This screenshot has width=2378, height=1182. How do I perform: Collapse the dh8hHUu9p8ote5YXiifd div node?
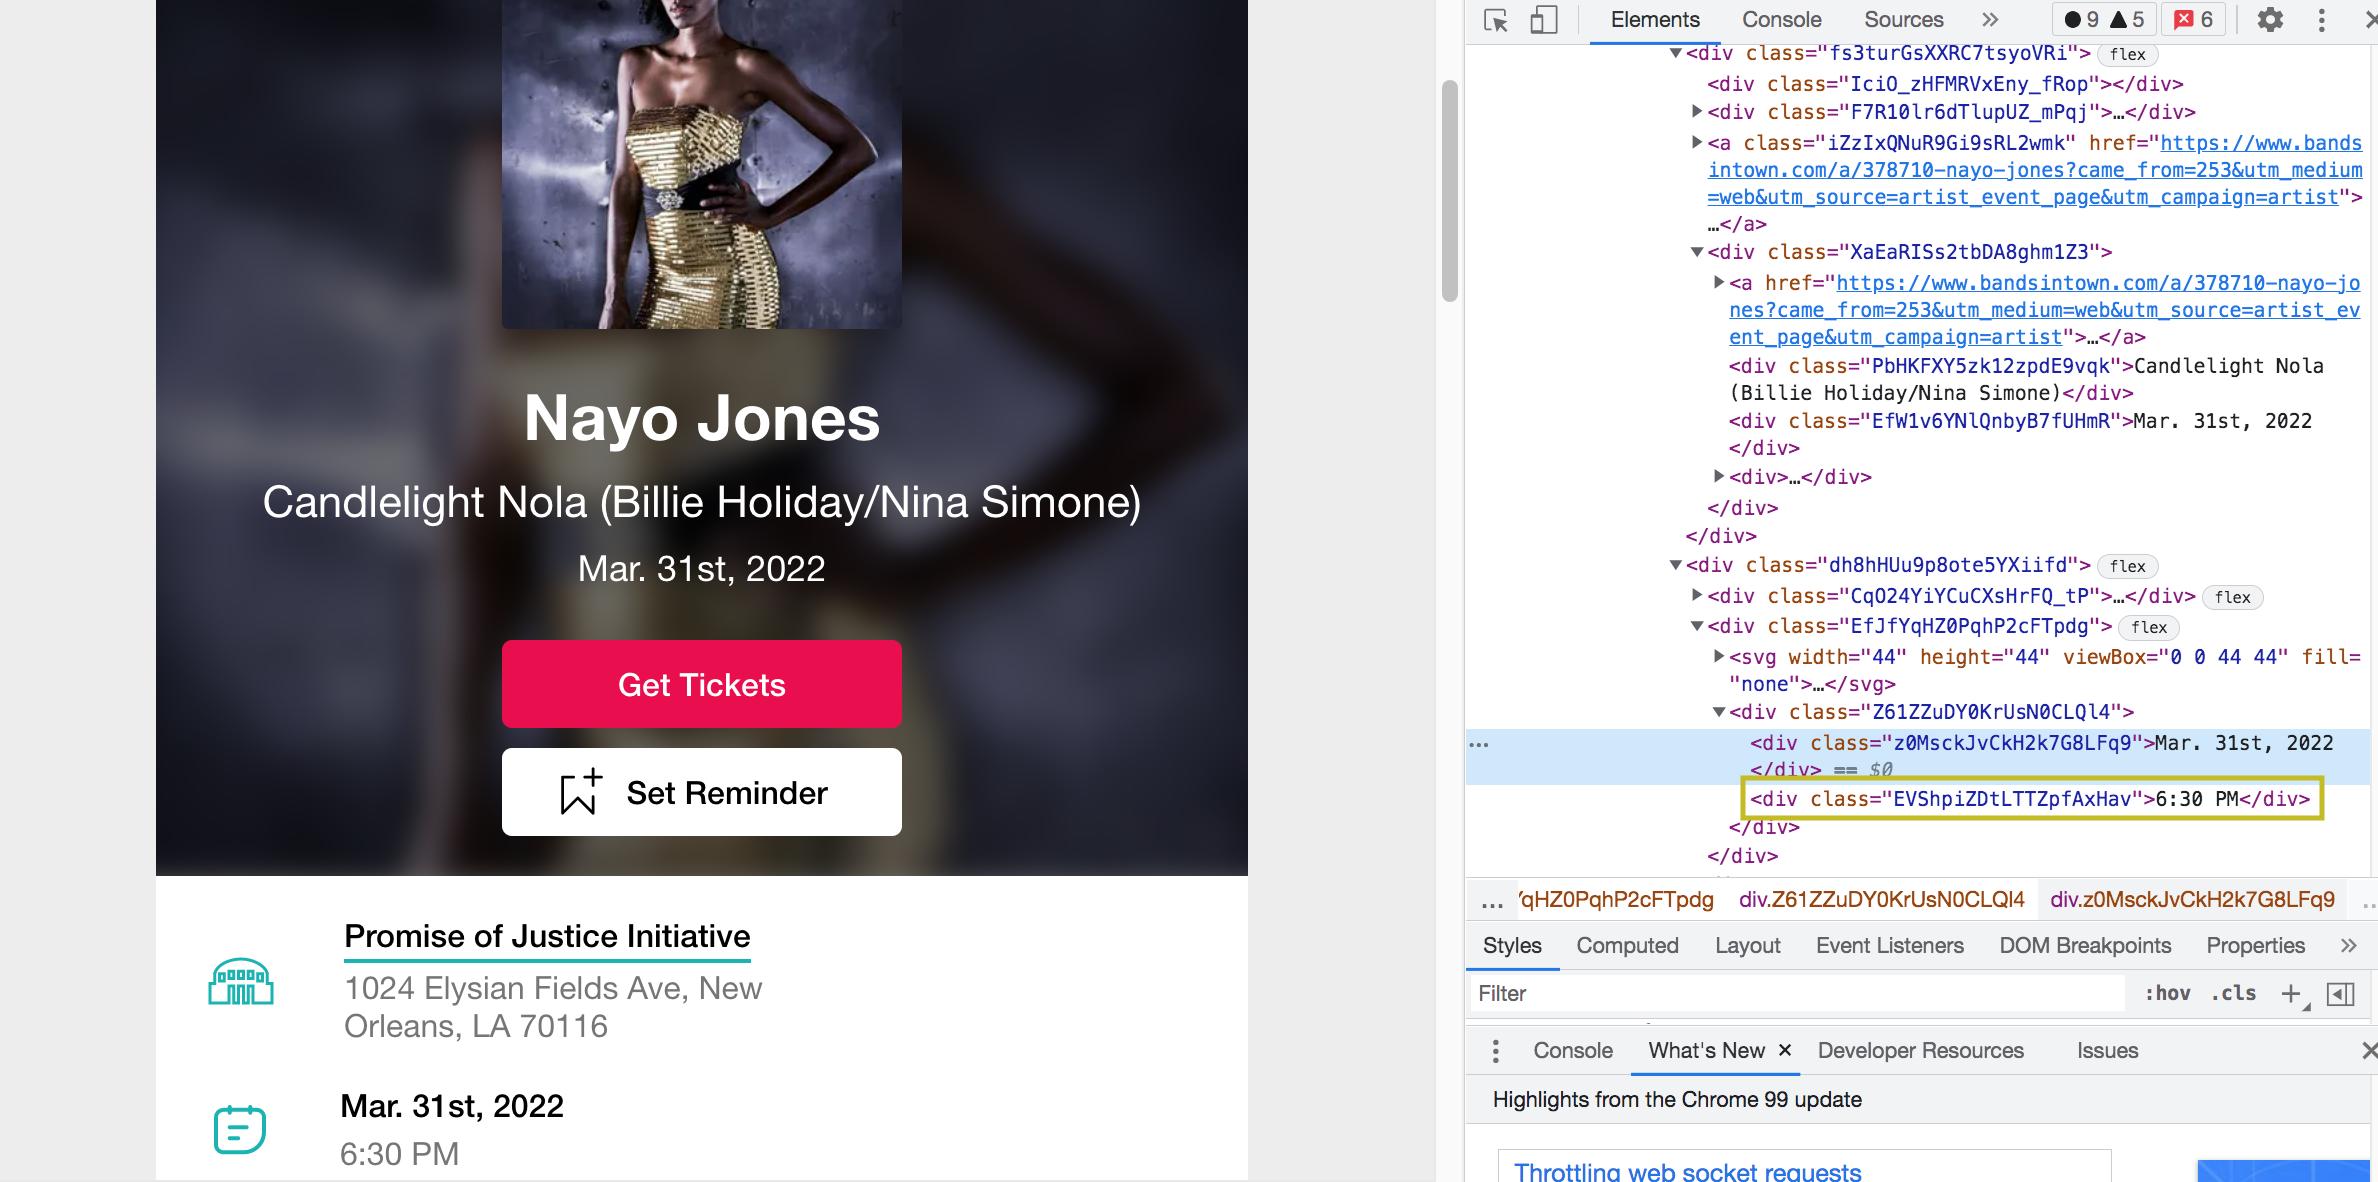1675,565
